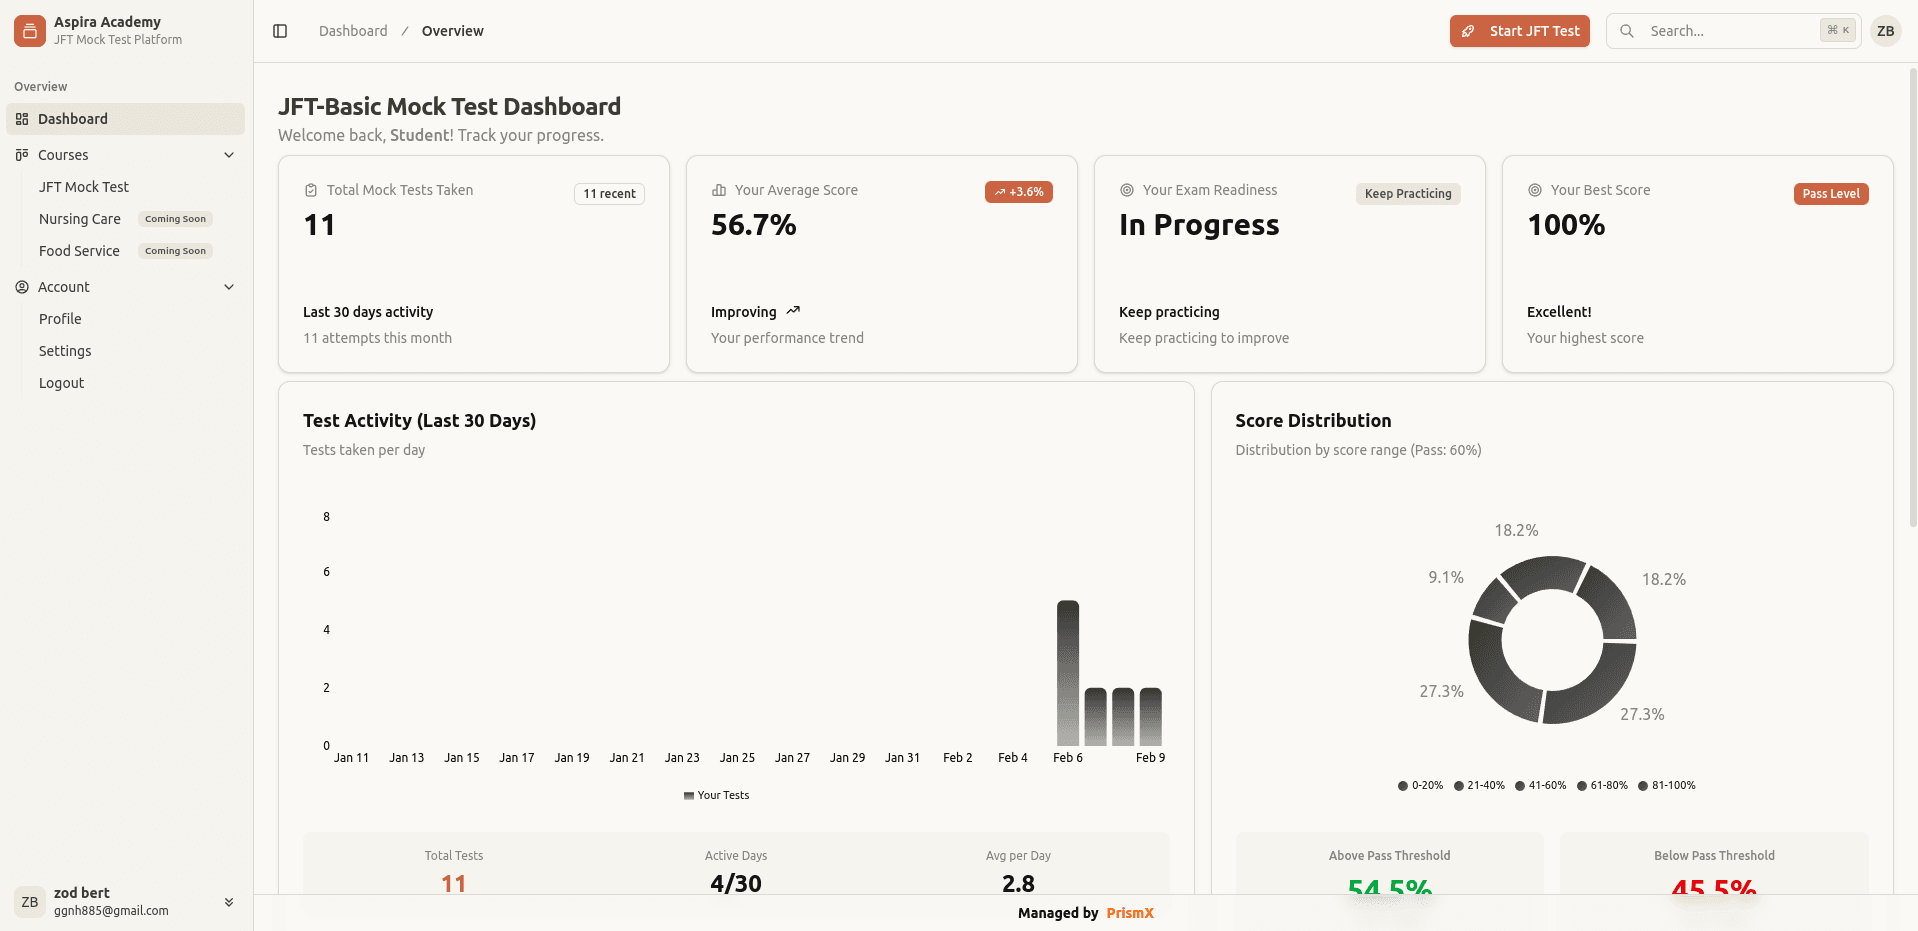The image size is (1918, 931).
Task: Open JFT Mock Test course
Action: (x=84, y=187)
